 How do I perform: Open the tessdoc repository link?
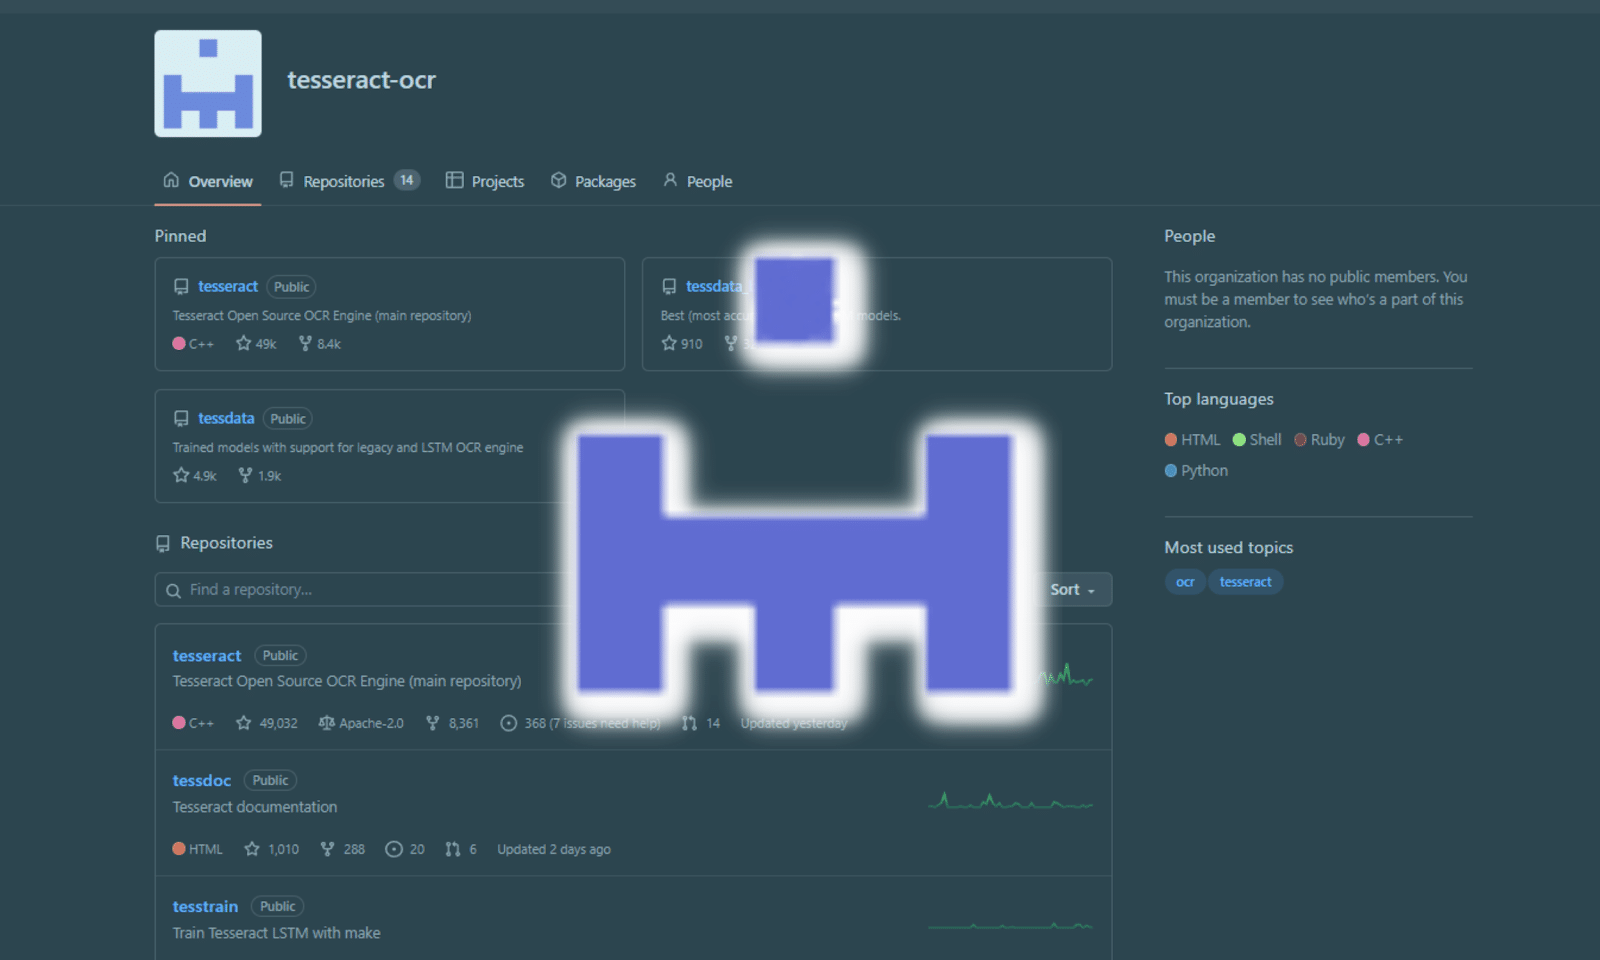tap(201, 780)
